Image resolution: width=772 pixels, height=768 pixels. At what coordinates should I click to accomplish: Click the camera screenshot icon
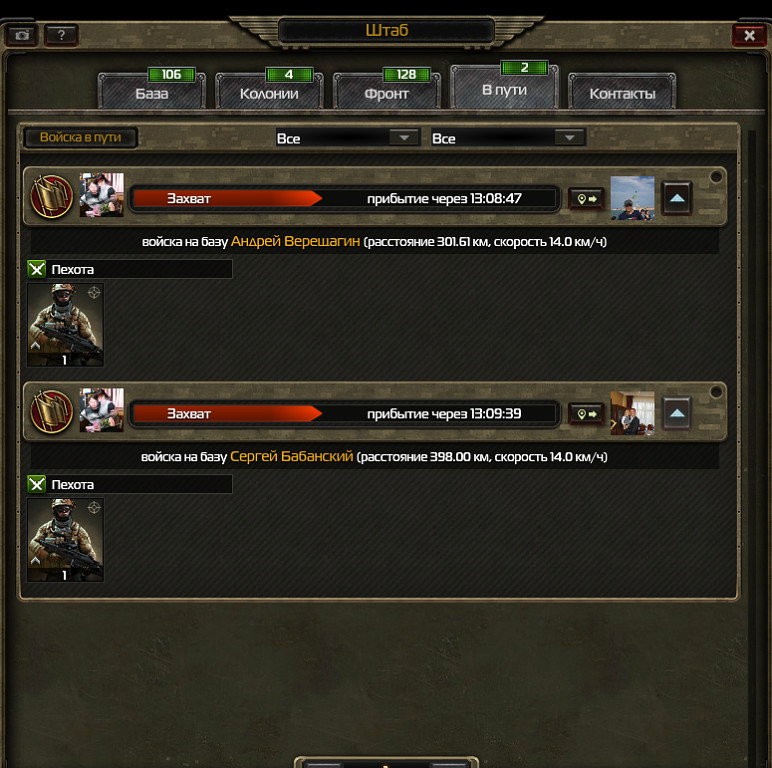tap(22, 35)
